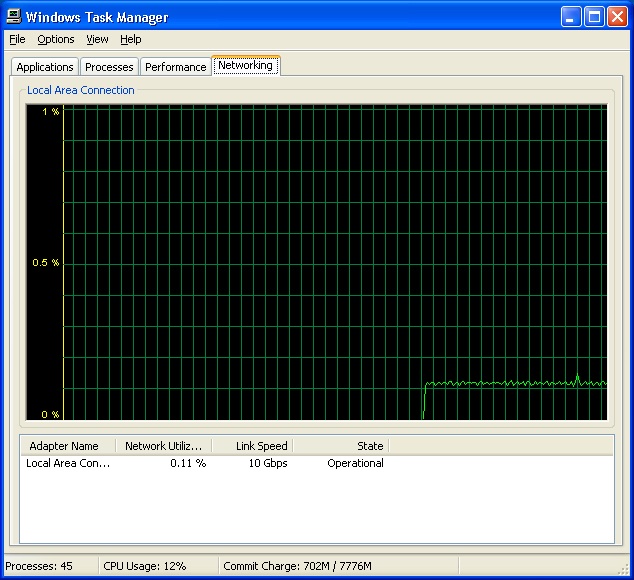
Task: Close the Windows Task Manager window
Action: tap(617, 17)
